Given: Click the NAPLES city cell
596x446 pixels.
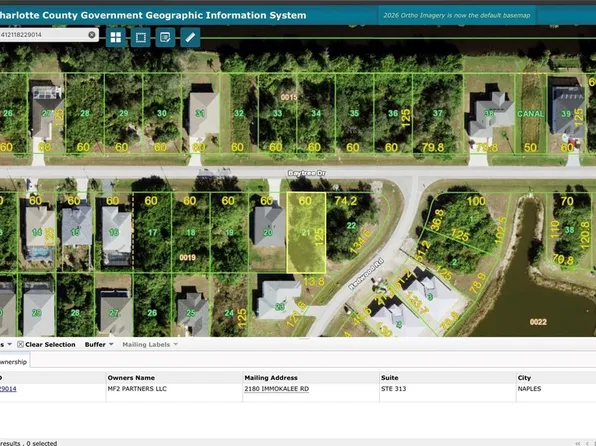Looking at the screenshot, I should 529,389.
